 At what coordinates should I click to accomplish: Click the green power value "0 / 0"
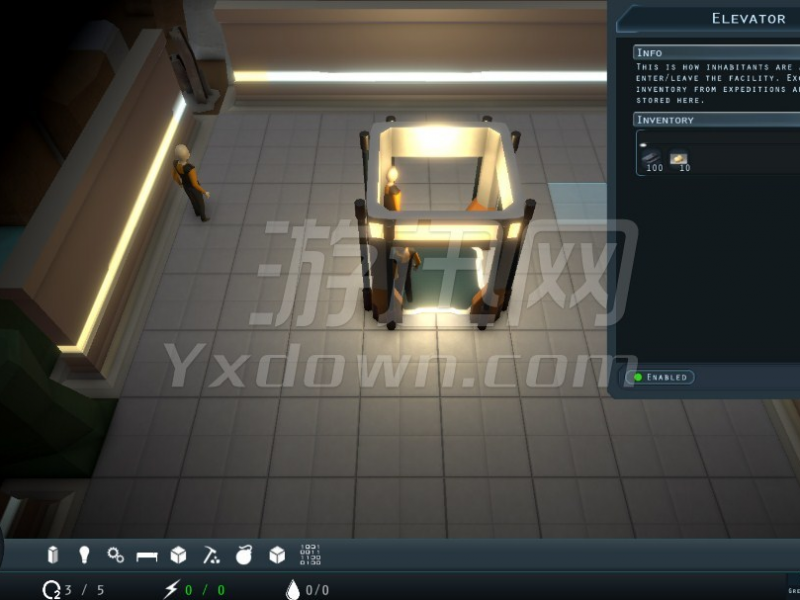(x=205, y=590)
